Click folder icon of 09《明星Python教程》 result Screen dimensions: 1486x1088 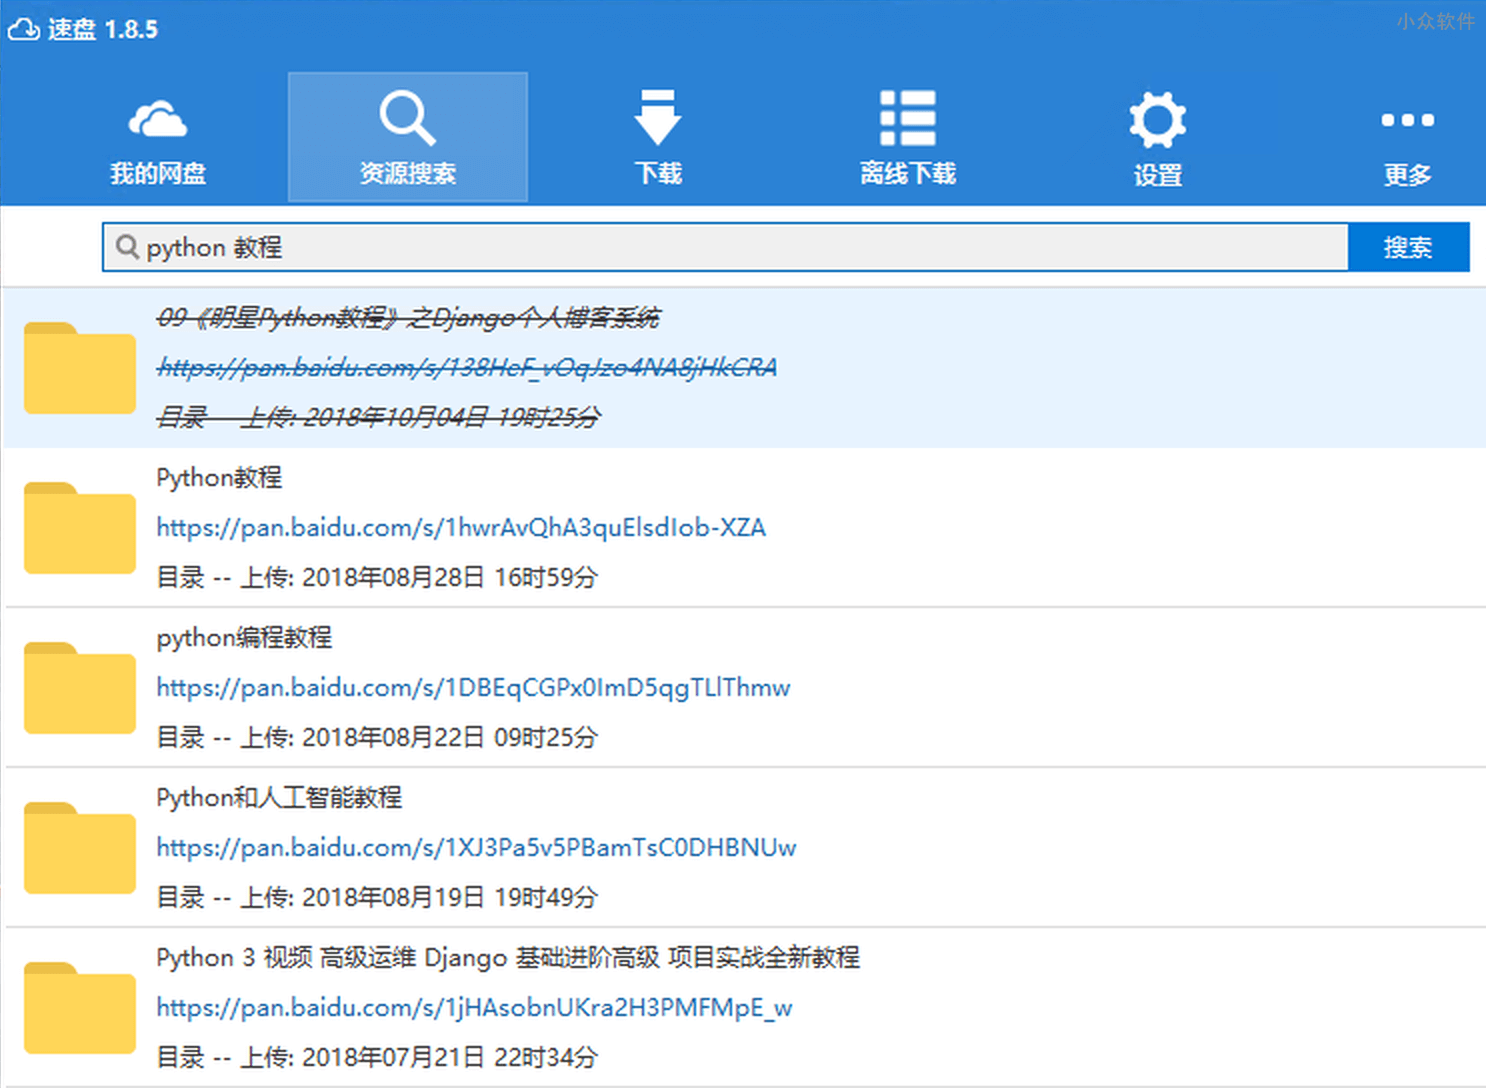80,368
